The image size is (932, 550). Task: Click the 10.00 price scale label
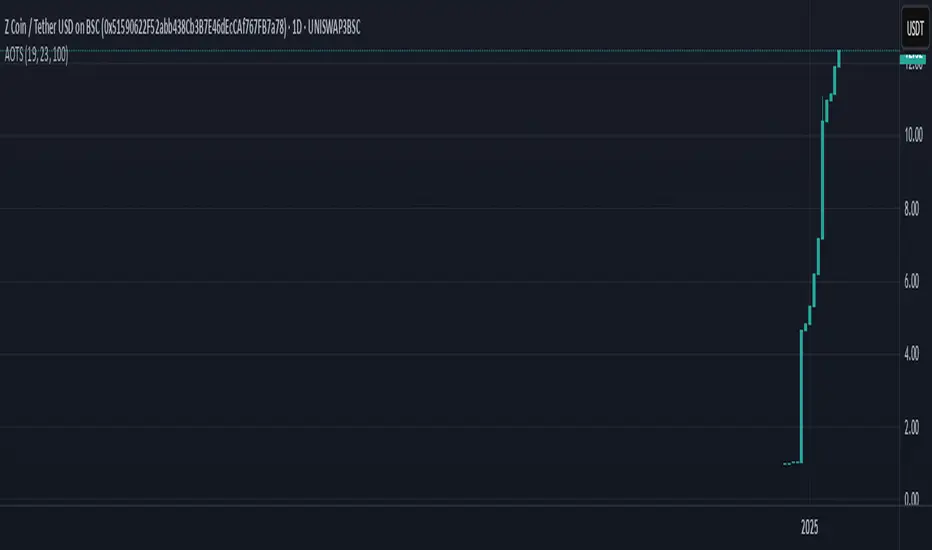[912, 136]
